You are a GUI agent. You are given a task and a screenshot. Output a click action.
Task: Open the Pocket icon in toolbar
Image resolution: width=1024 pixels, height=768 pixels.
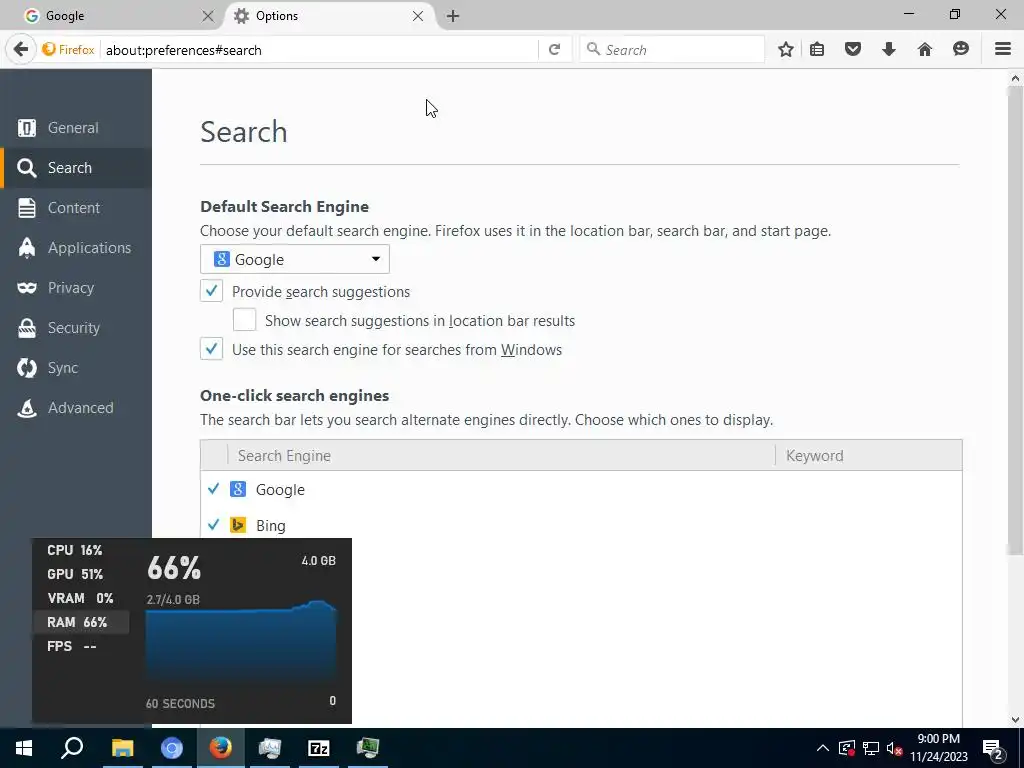853,50
